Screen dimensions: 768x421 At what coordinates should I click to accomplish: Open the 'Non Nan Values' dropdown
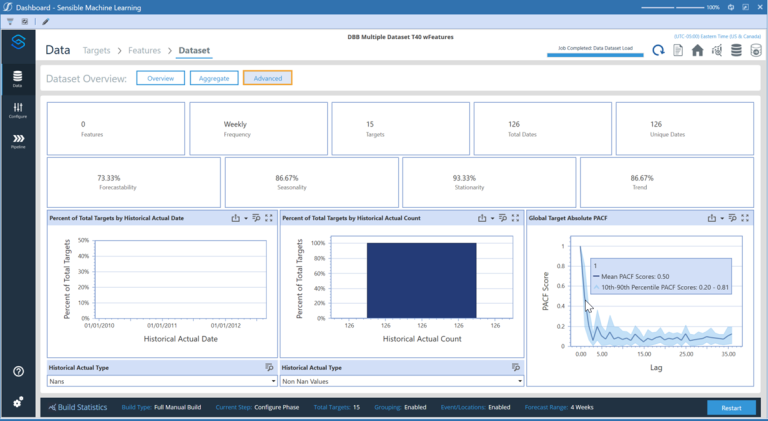tap(401, 381)
